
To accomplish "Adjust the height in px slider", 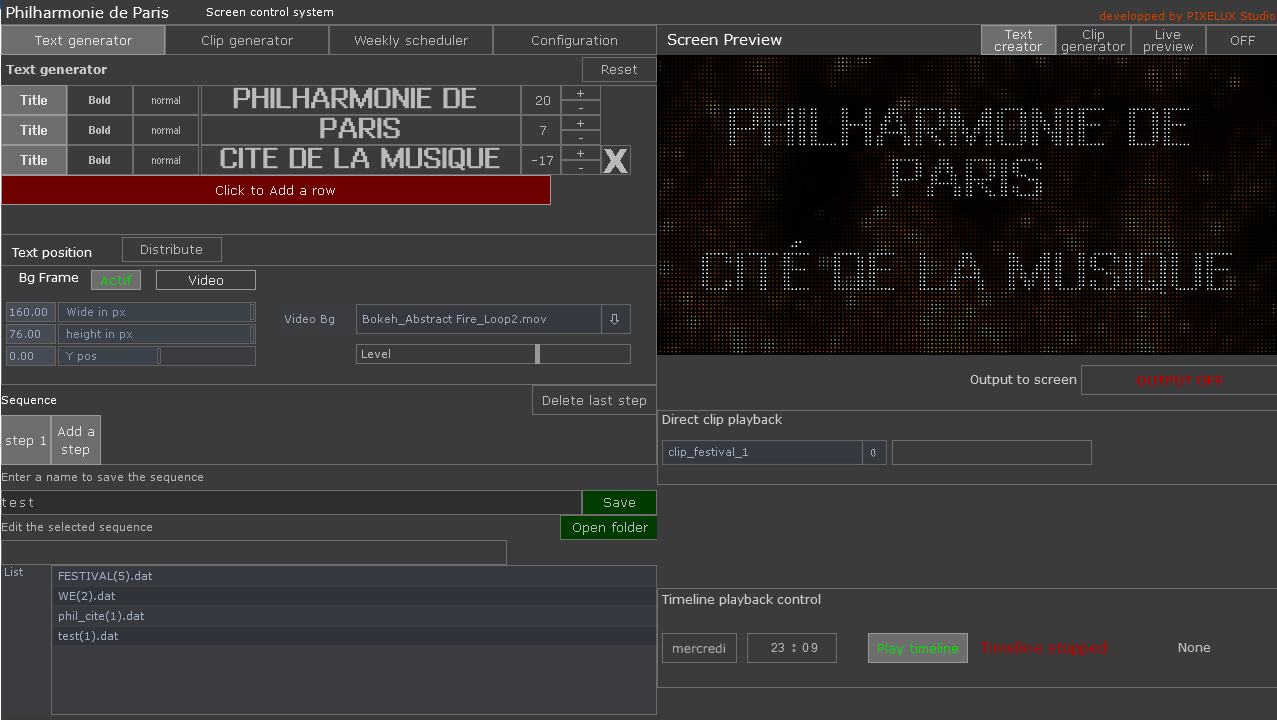I will 157,334.
